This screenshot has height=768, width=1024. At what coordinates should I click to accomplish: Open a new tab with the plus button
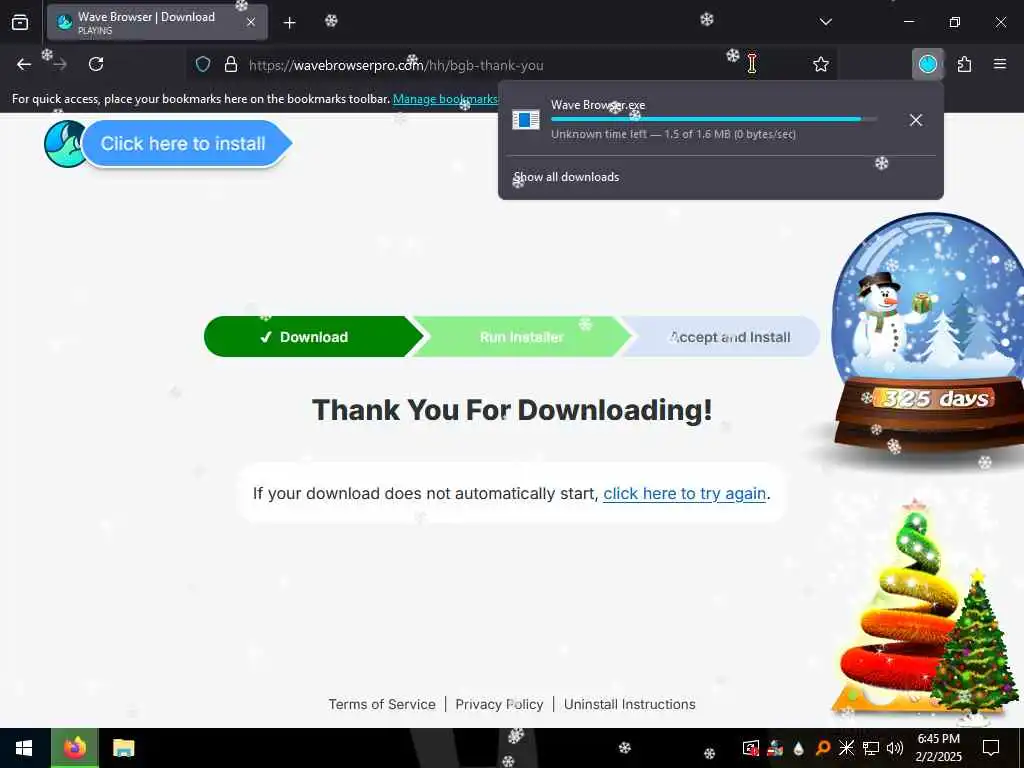click(x=289, y=23)
